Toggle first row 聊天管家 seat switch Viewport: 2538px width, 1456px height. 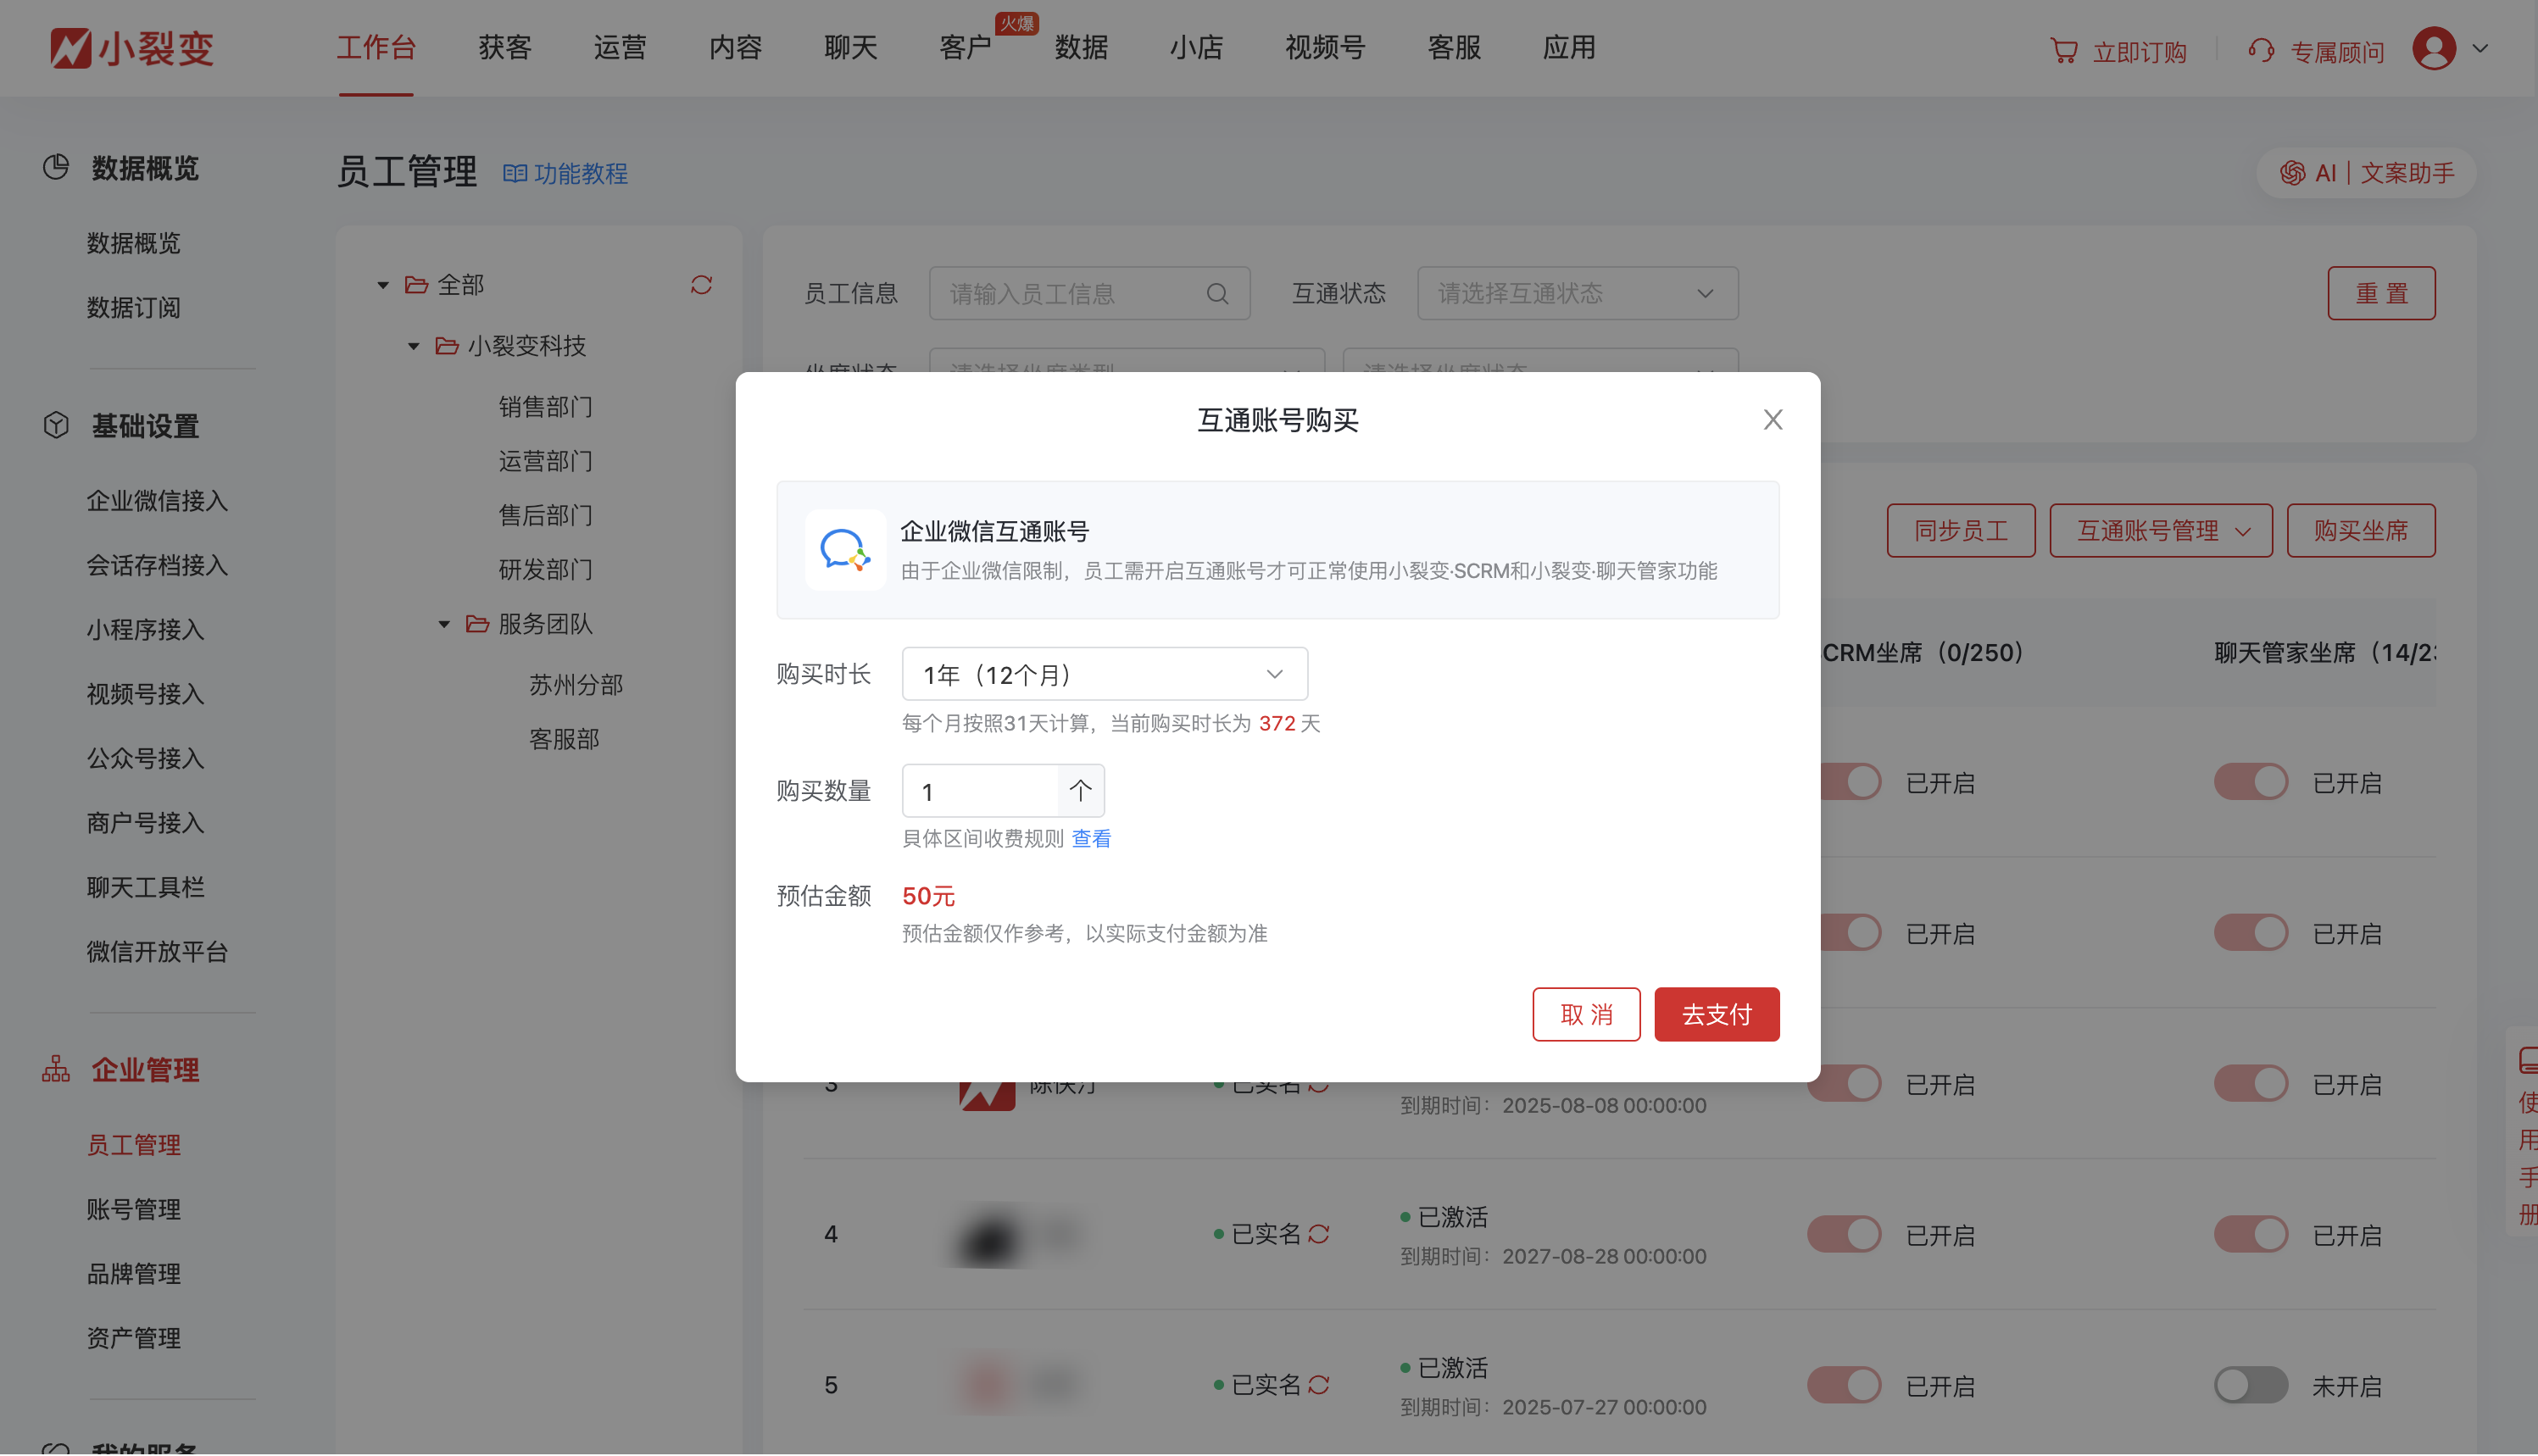(x=2251, y=782)
